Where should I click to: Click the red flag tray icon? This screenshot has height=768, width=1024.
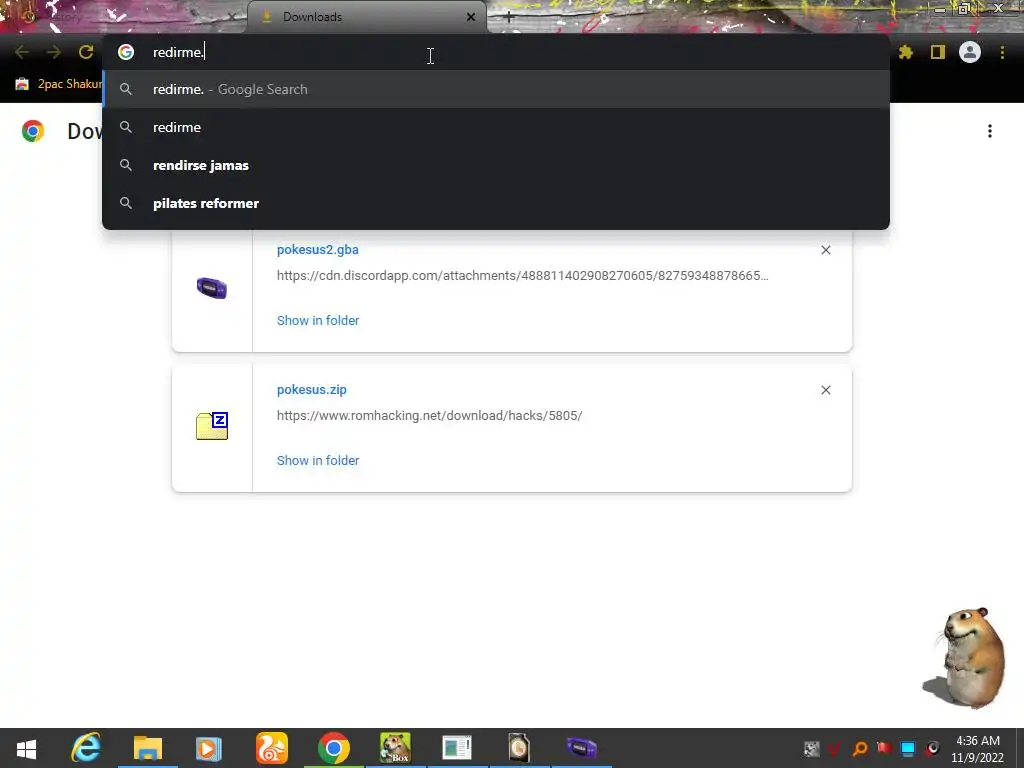(x=884, y=748)
